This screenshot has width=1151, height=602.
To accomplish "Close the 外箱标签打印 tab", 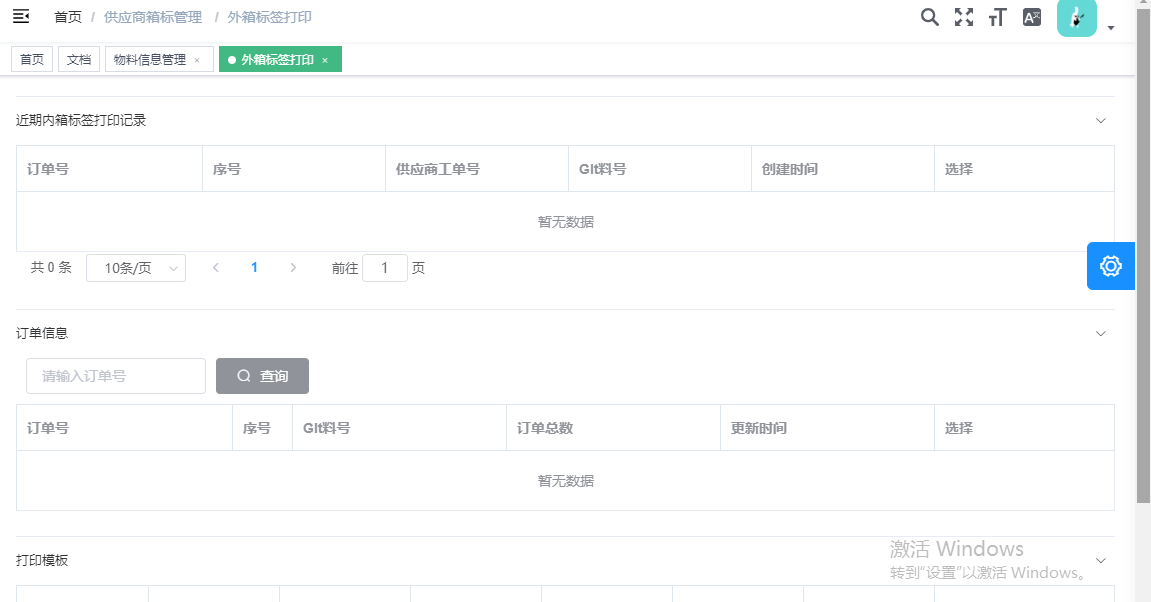I will coord(325,61).
